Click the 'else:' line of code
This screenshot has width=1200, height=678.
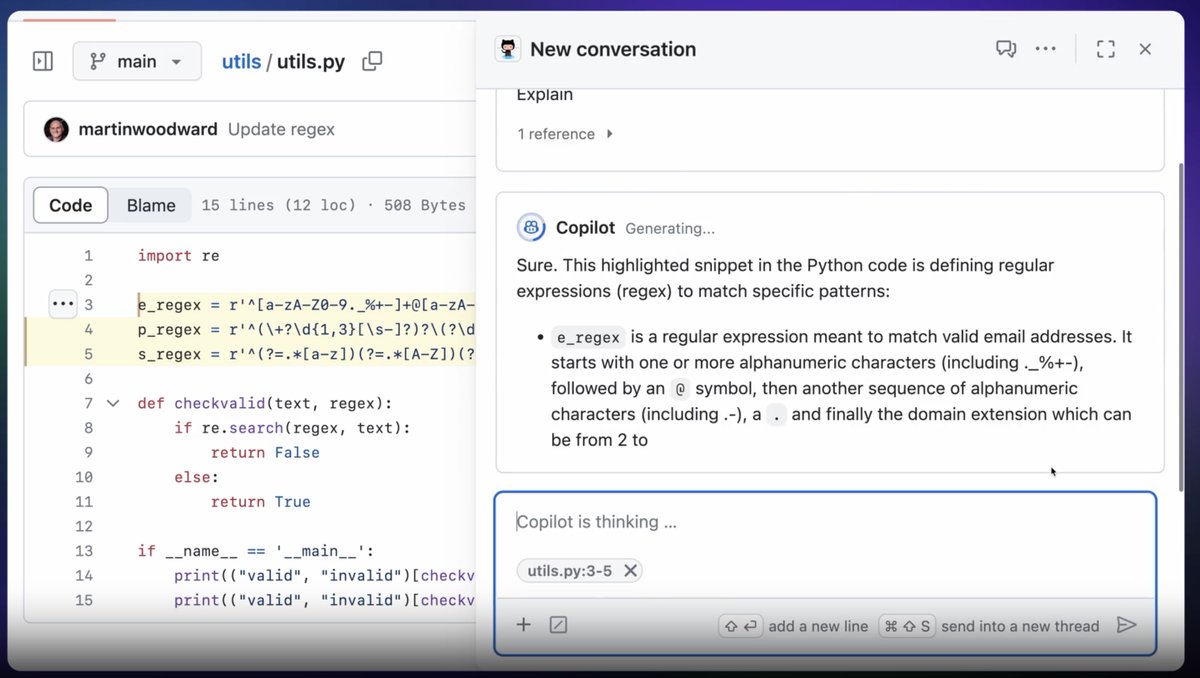tap(197, 477)
